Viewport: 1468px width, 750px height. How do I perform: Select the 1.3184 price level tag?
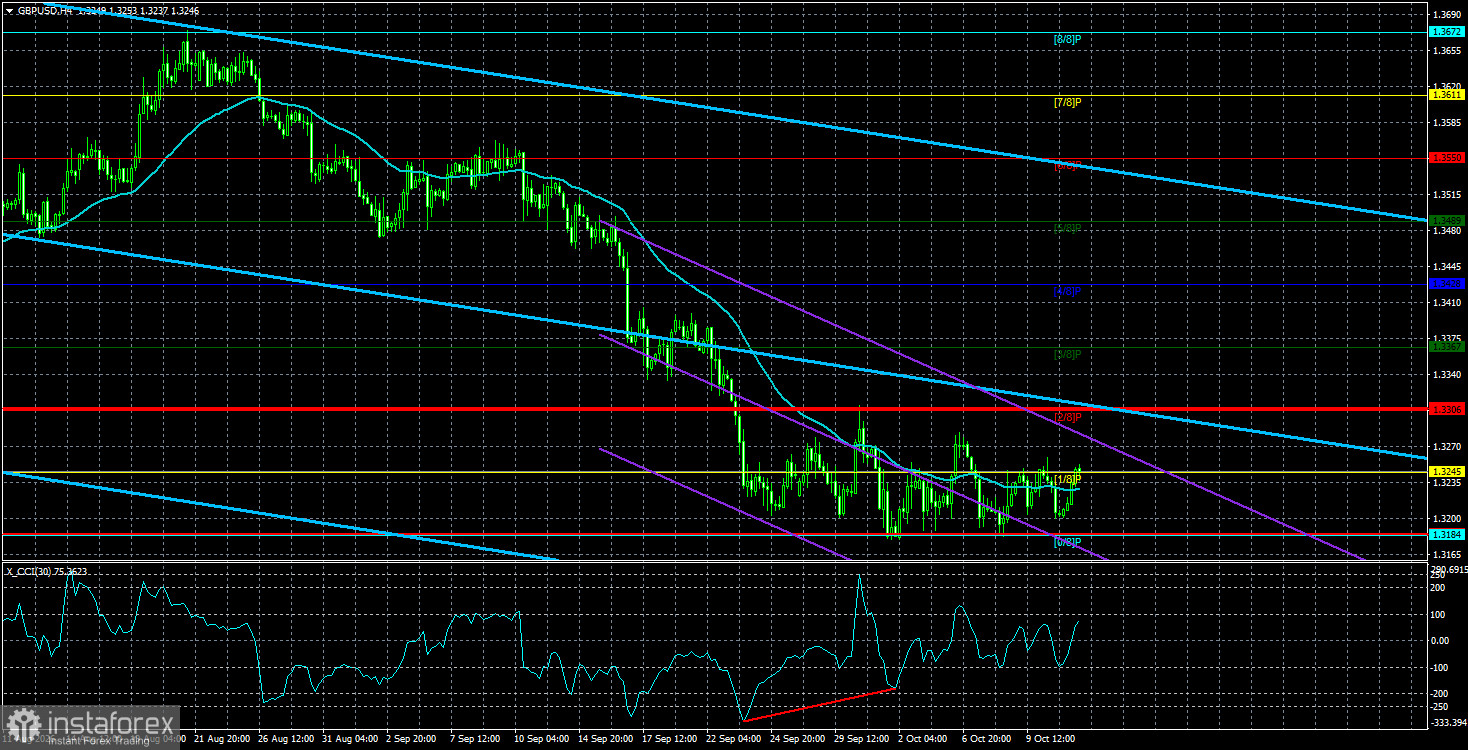(1447, 535)
